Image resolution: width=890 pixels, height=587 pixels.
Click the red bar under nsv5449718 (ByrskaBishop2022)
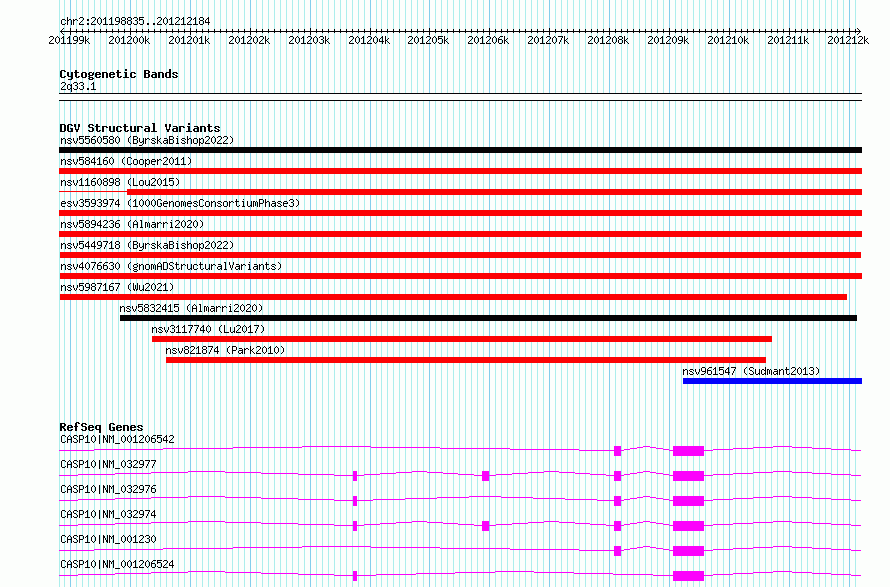(x=460, y=255)
